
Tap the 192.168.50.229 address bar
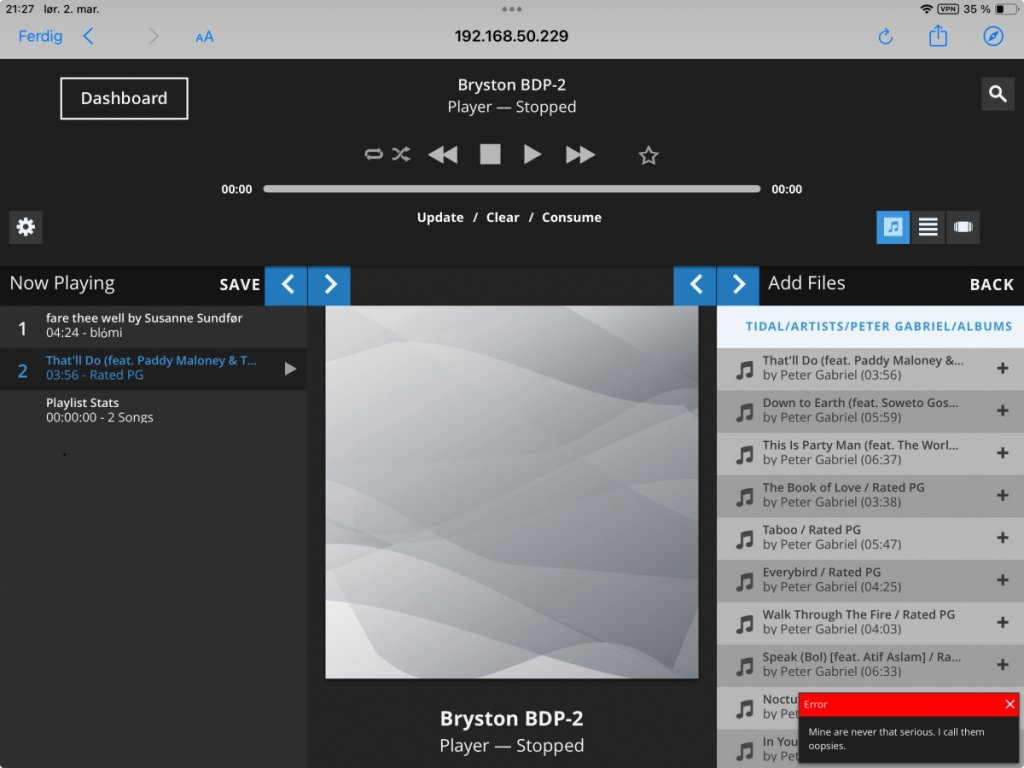click(511, 36)
